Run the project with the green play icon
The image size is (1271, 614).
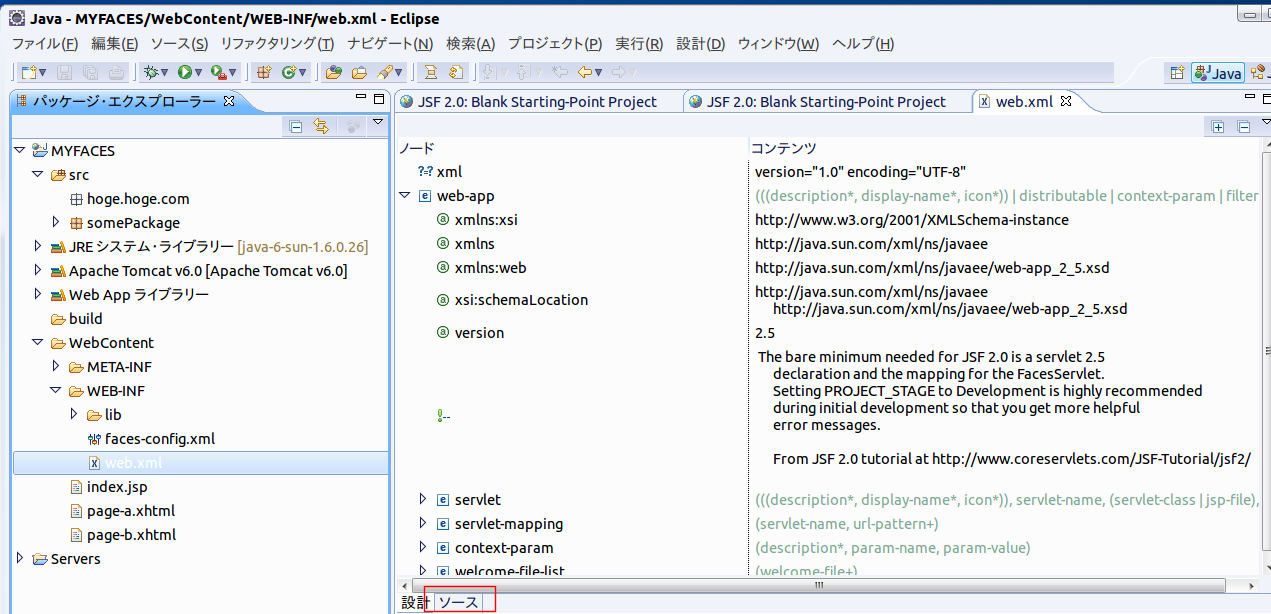pos(184,72)
